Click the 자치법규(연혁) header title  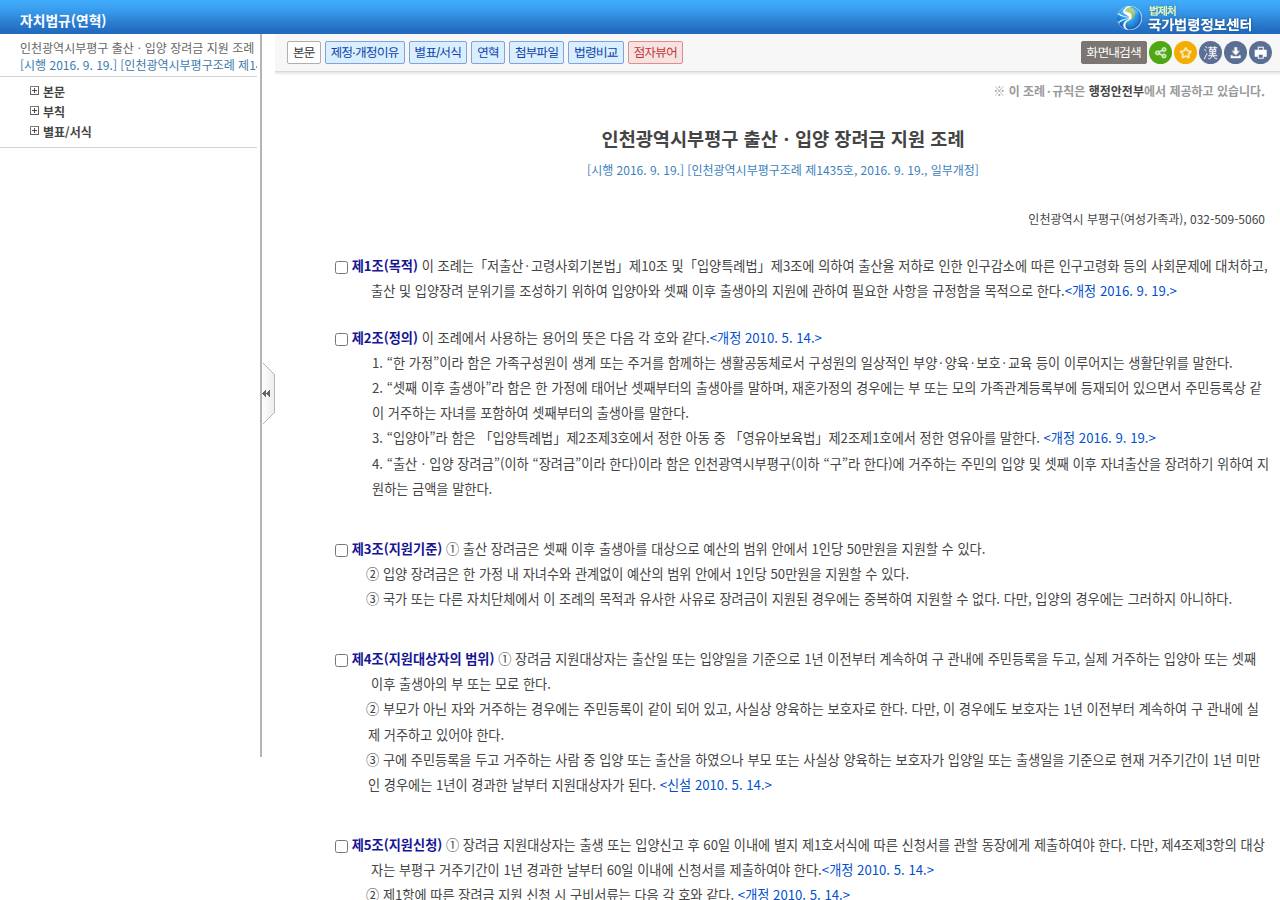click(63, 21)
